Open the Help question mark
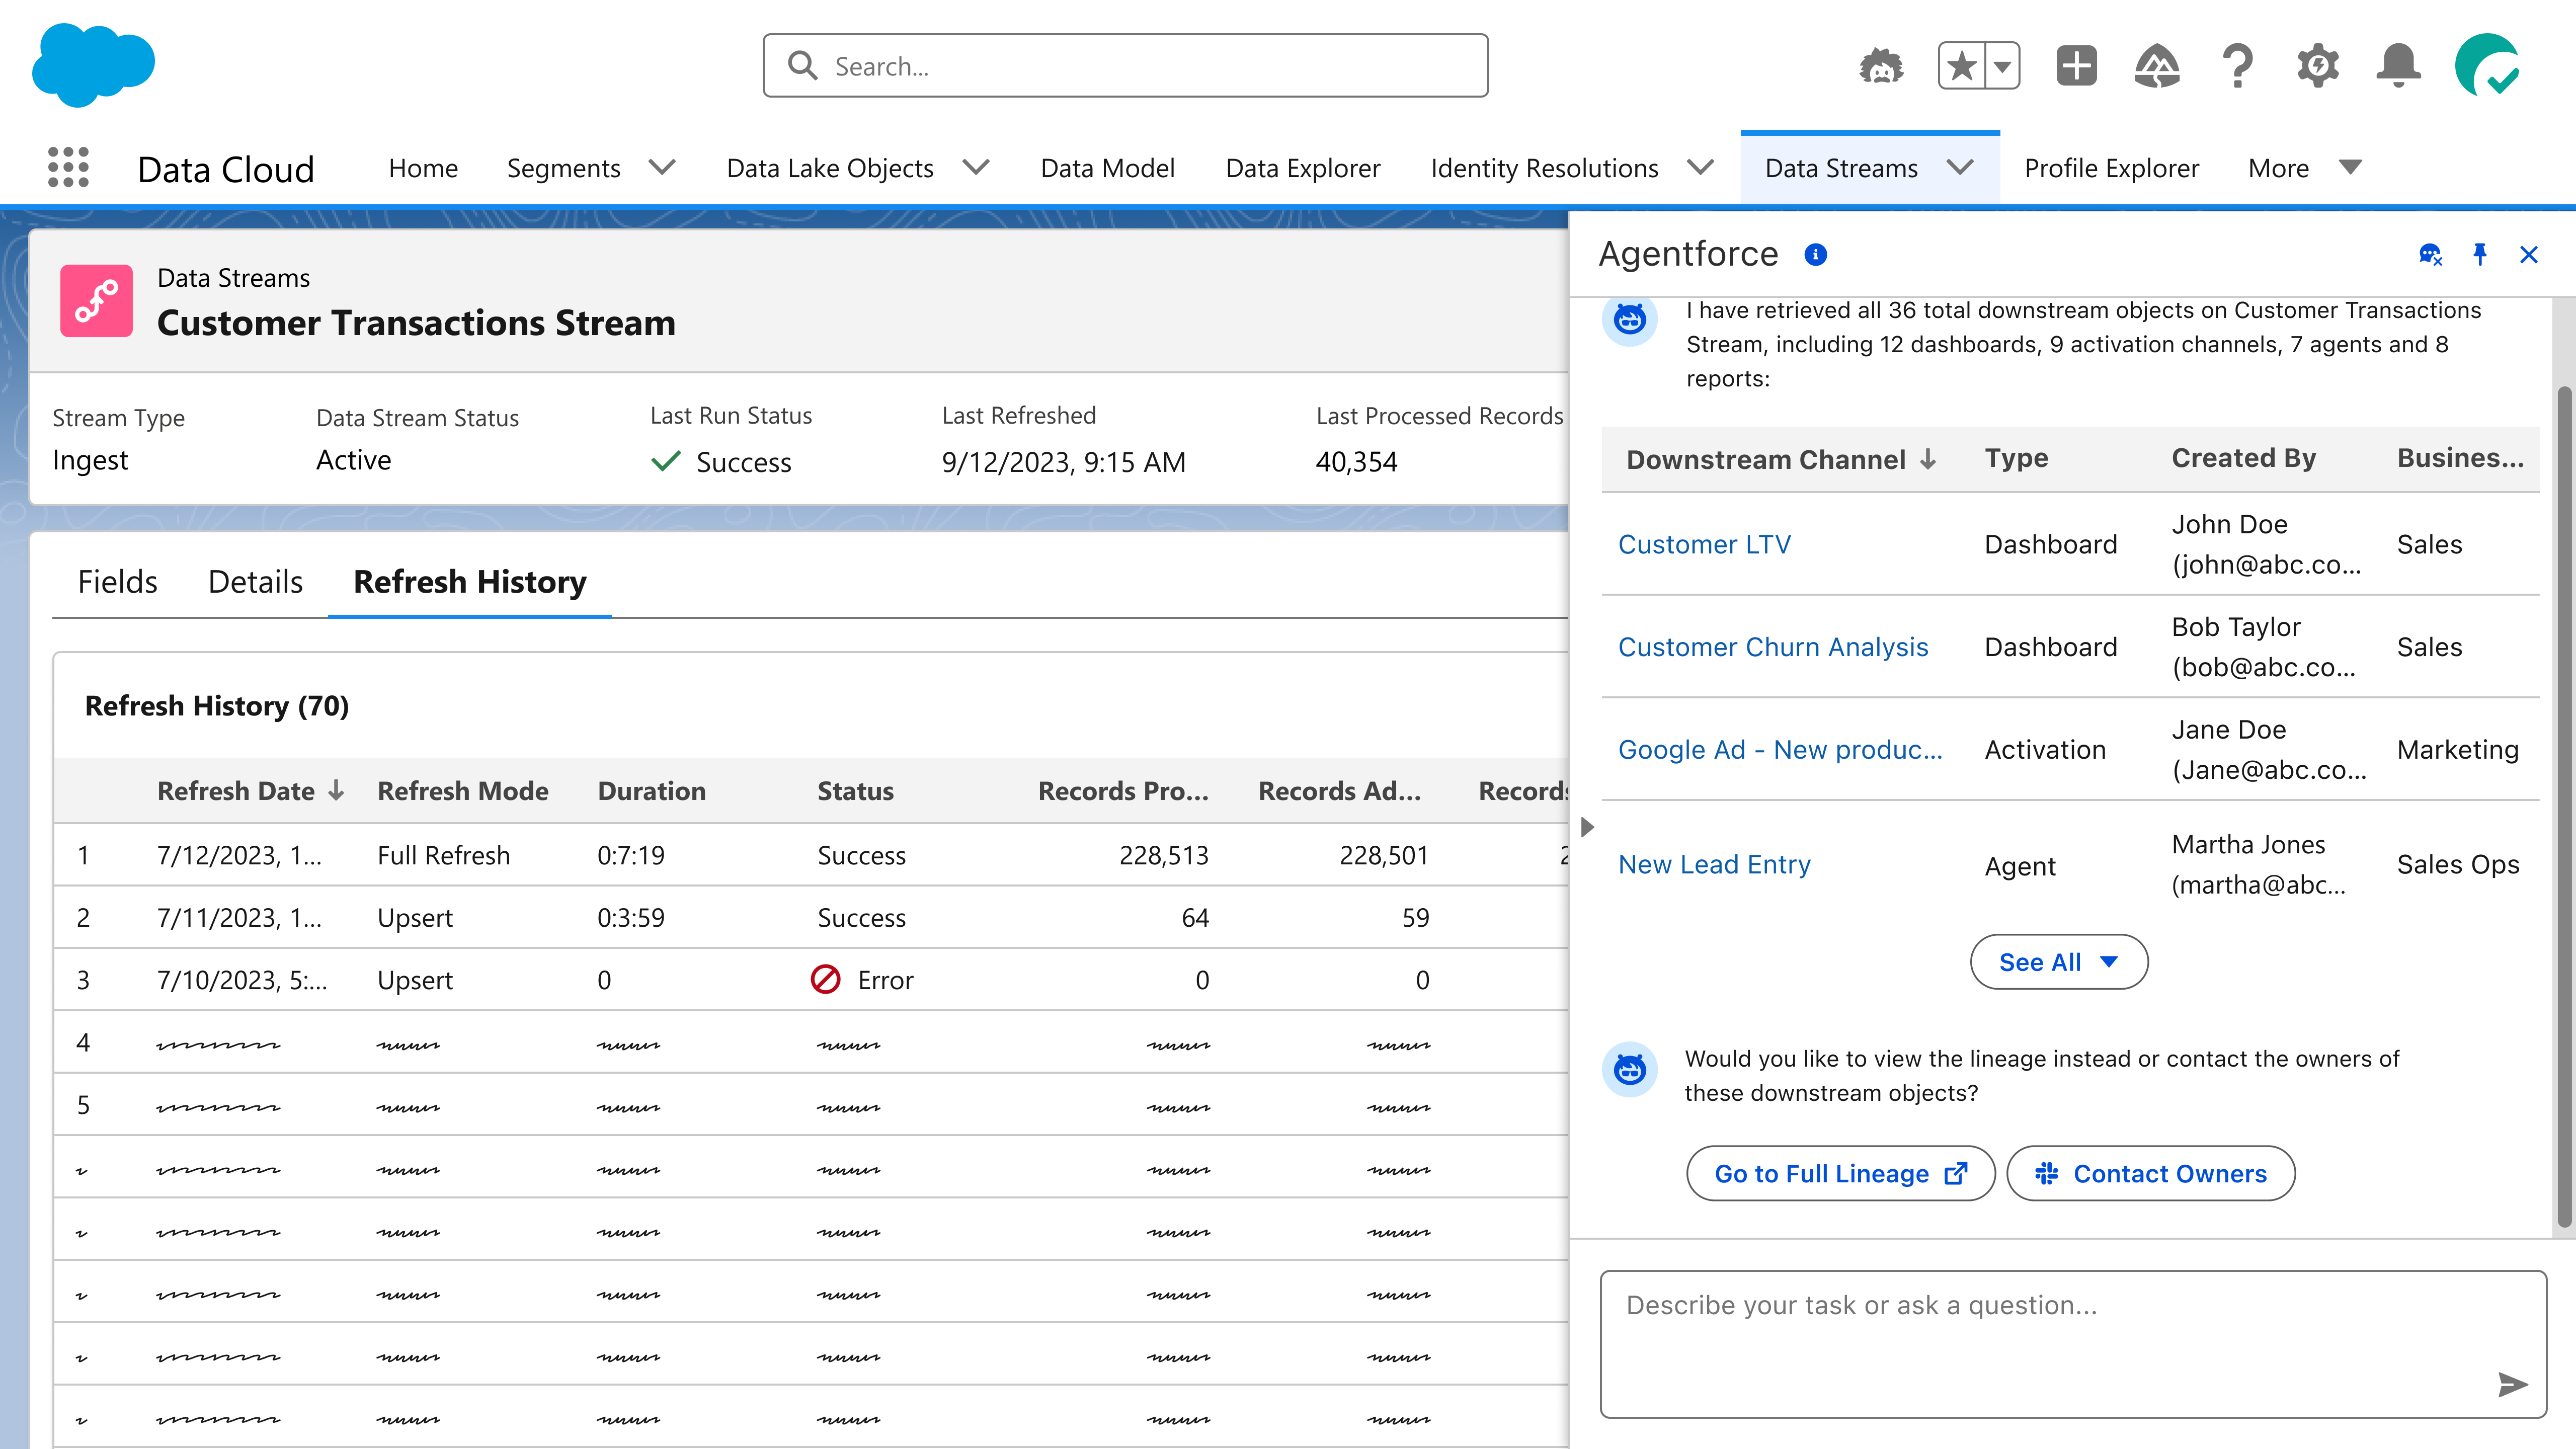This screenshot has width=2576, height=1449. (2238, 66)
